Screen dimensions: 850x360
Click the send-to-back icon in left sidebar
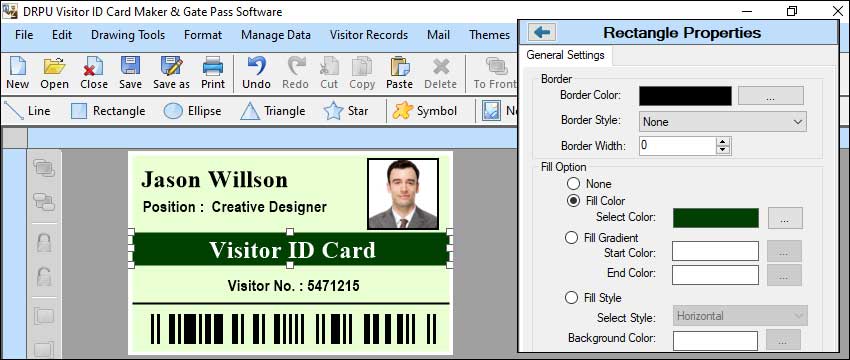pyautogui.click(x=44, y=202)
